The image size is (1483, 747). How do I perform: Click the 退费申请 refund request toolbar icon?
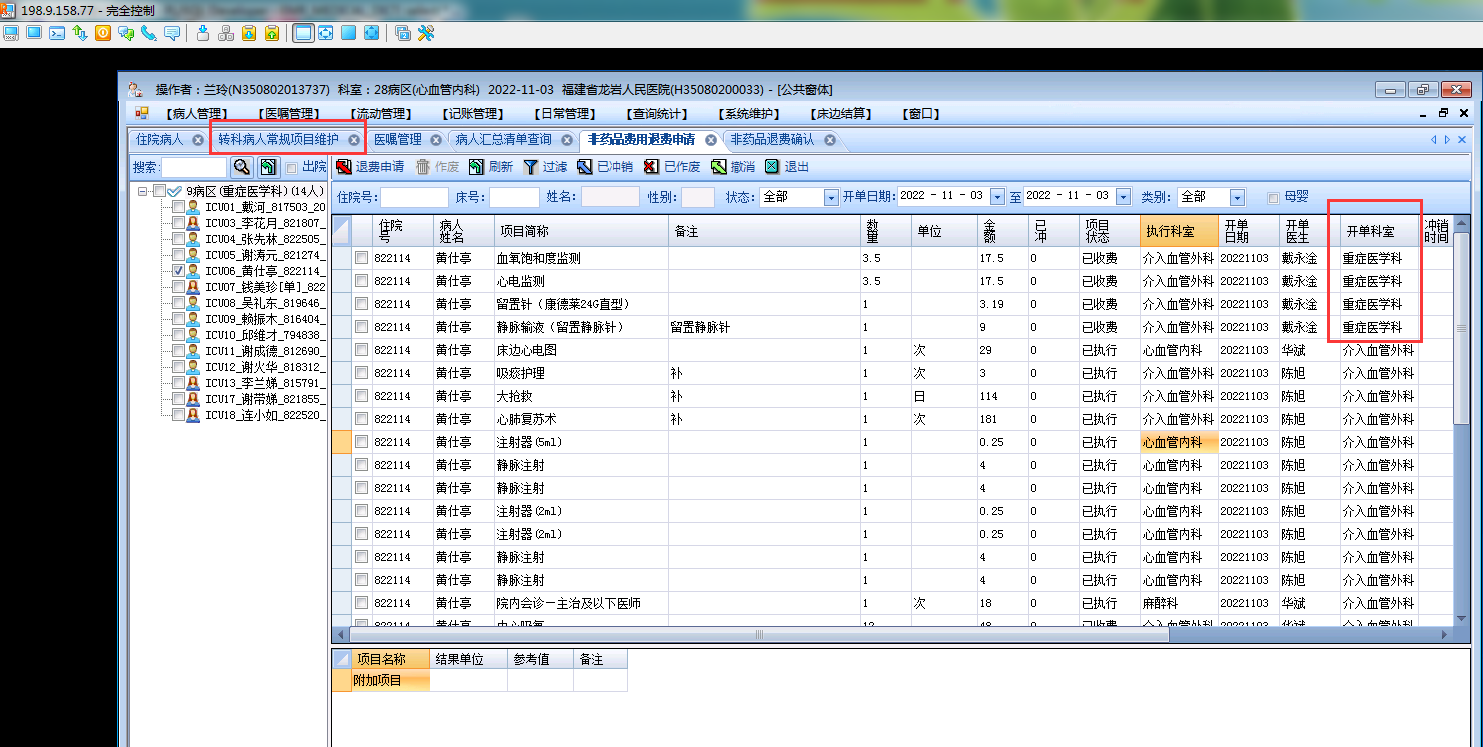(344, 167)
